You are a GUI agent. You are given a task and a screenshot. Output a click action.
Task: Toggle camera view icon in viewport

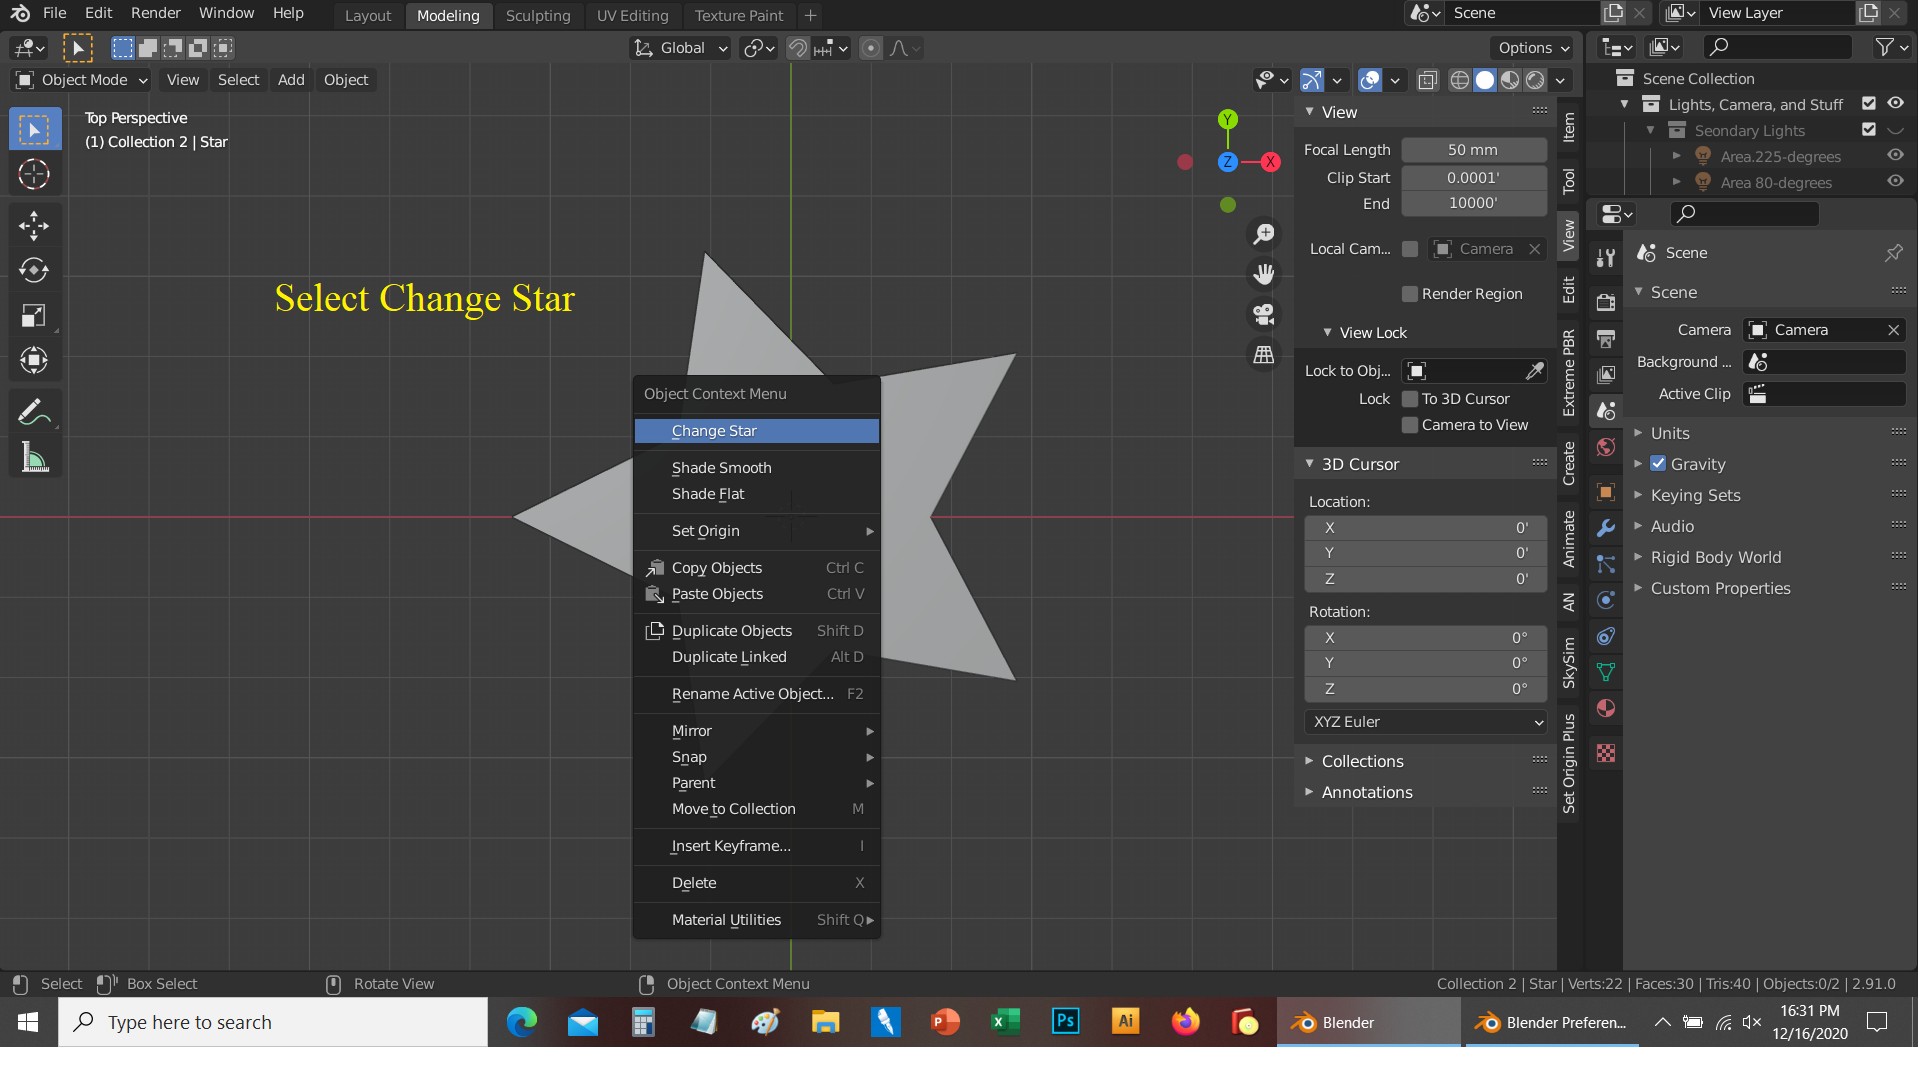tap(1264, 314)
